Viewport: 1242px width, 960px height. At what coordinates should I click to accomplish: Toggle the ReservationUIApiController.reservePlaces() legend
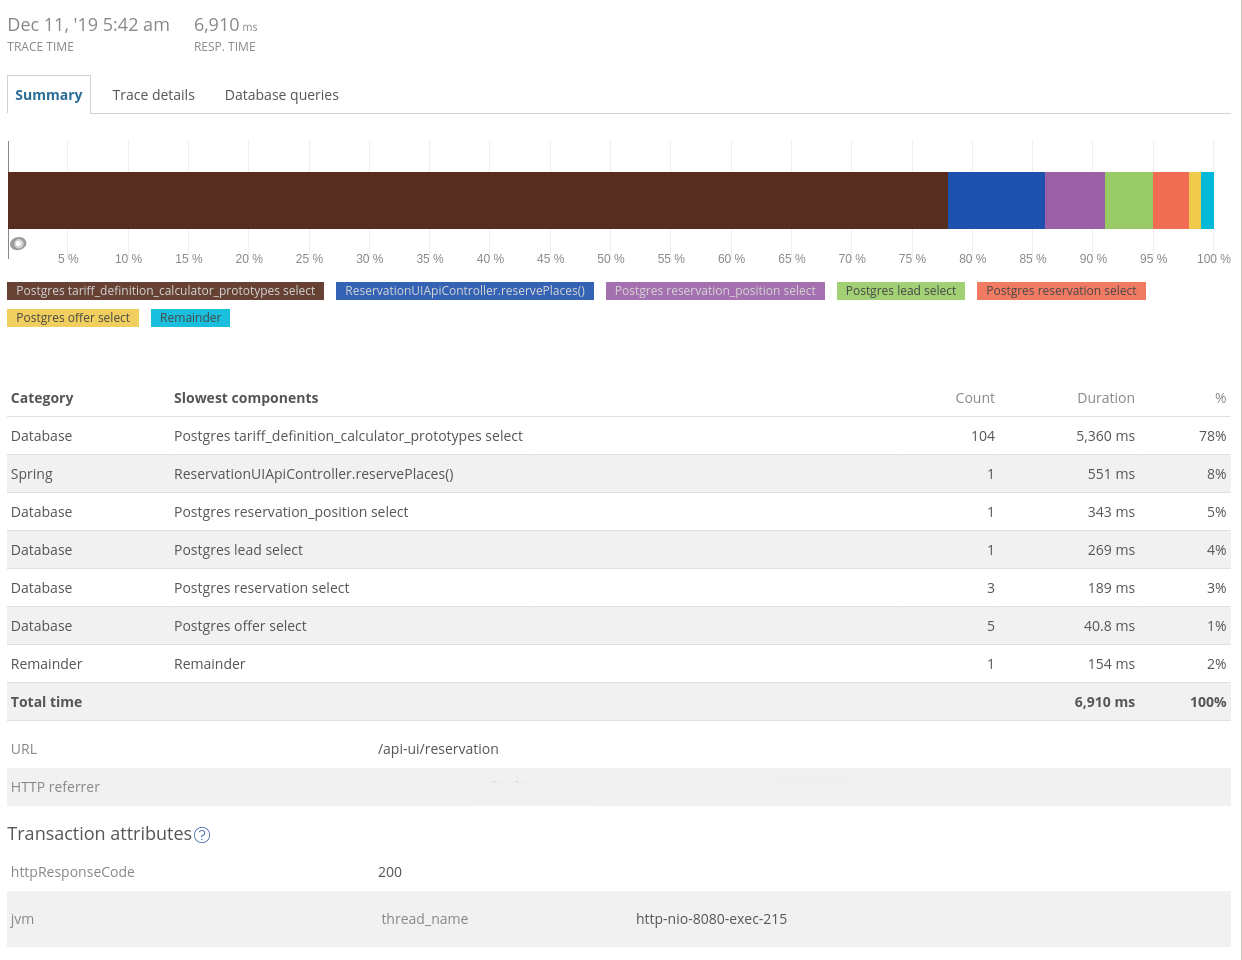[465, 291]
